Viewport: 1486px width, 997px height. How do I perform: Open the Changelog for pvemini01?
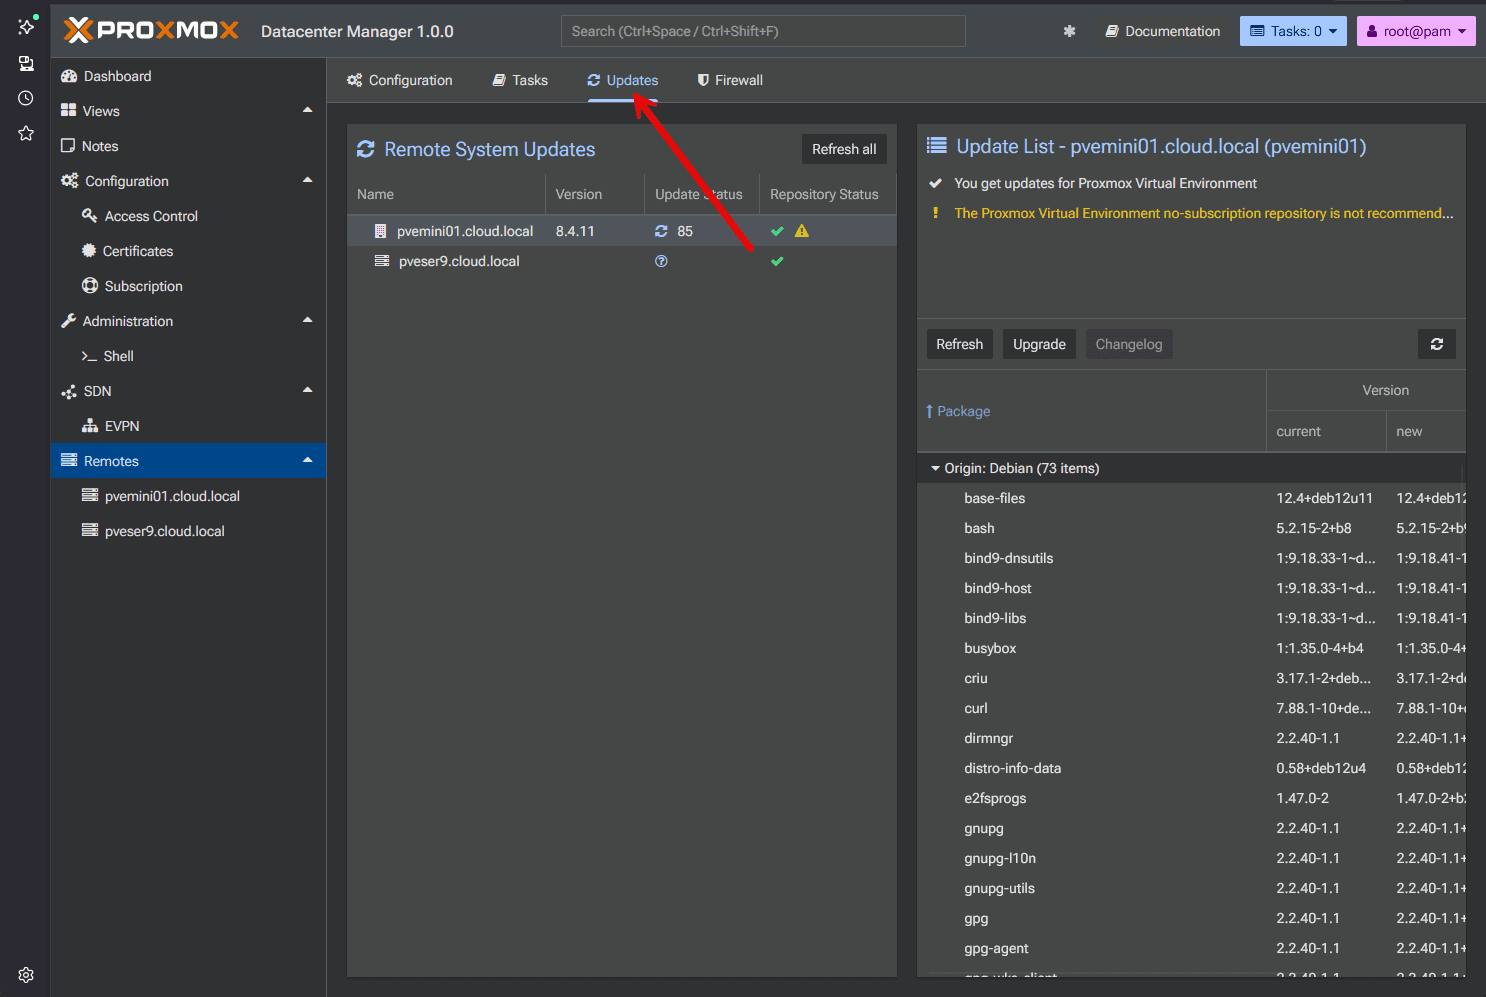(x=1128, y=344)
